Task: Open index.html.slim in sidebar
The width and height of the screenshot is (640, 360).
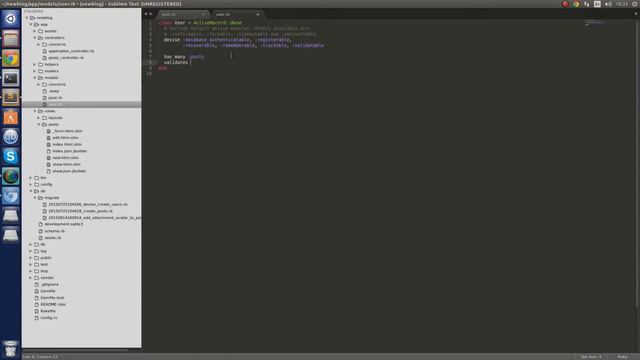Action: (x=67, y=144)
